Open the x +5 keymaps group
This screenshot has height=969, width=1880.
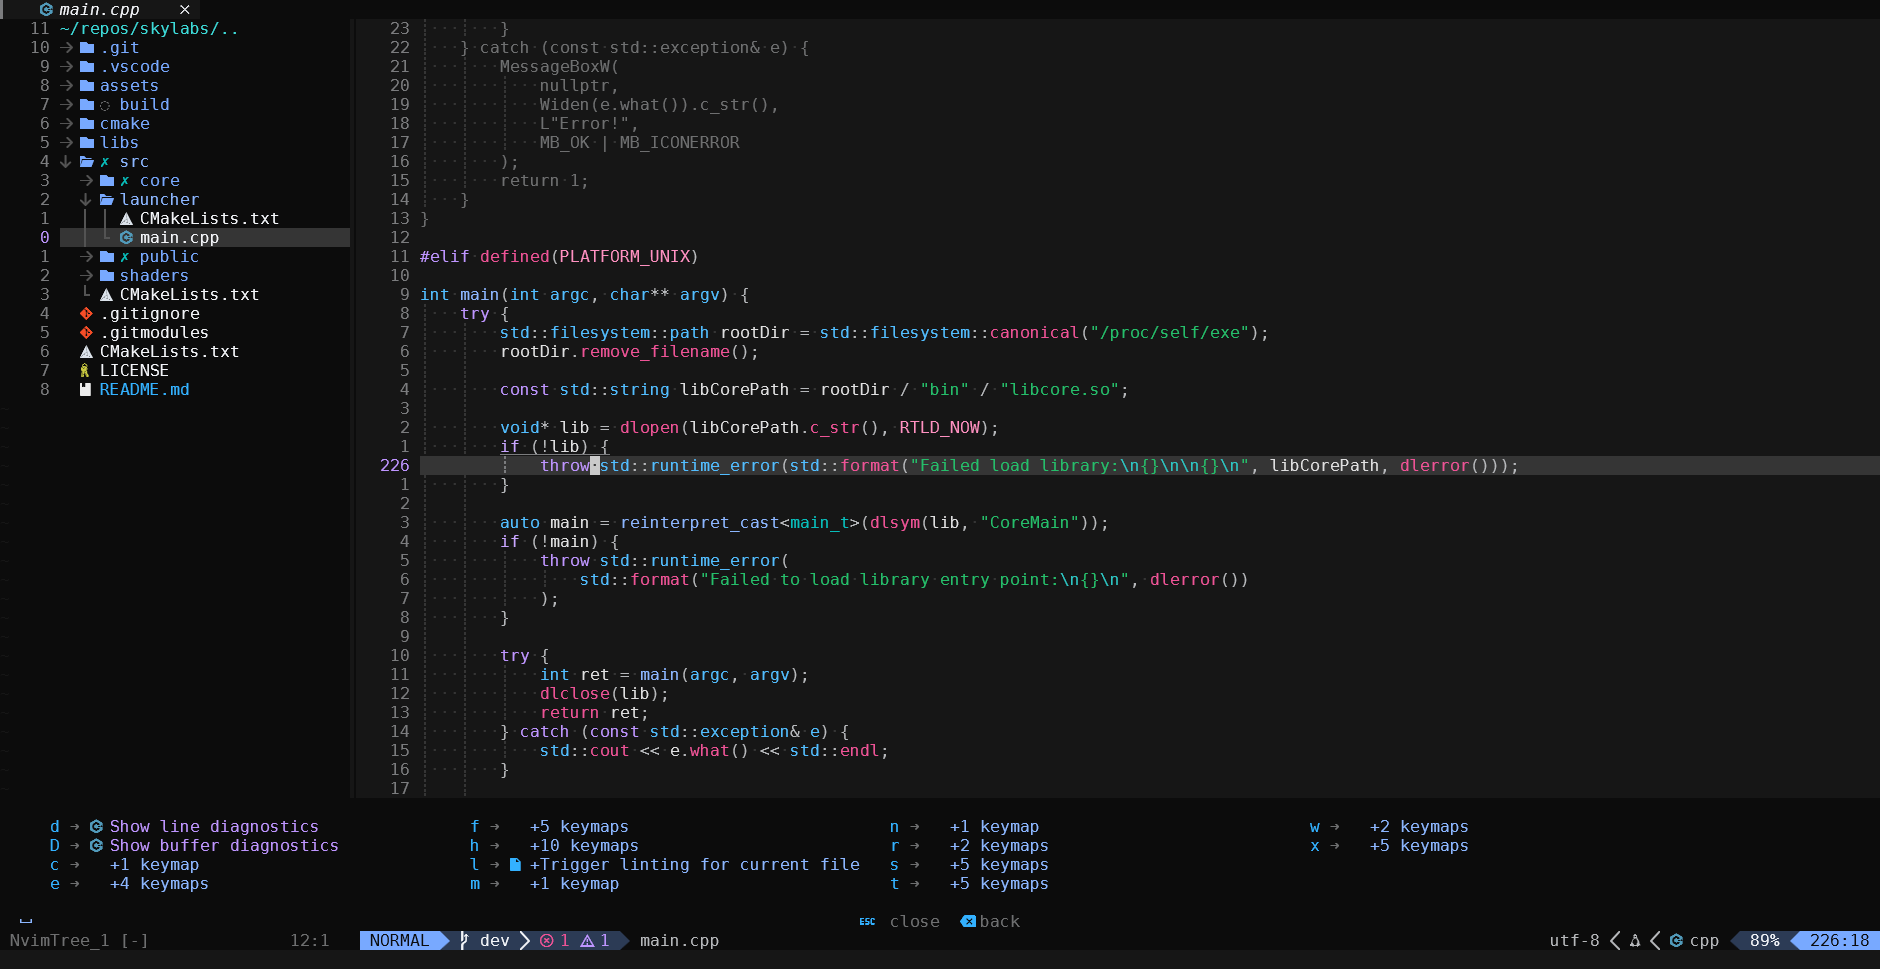pos(1419,846)
